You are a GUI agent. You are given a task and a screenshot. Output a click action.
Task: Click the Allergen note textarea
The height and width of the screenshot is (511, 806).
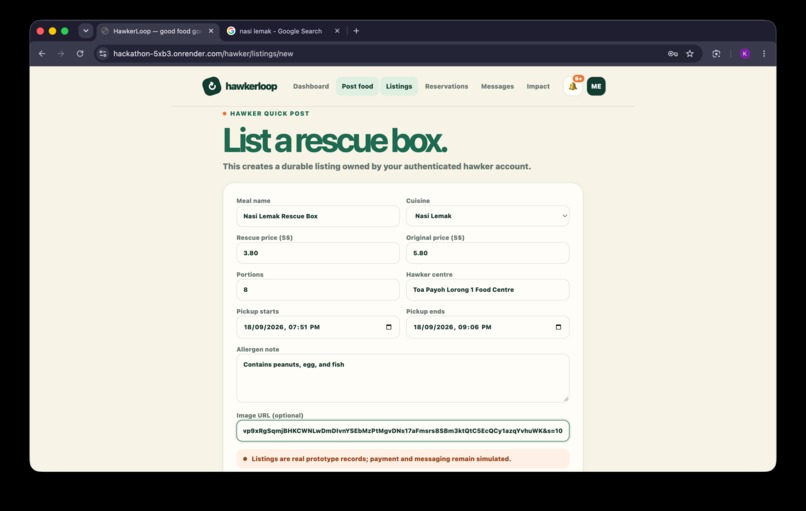[x=402, y=378]
